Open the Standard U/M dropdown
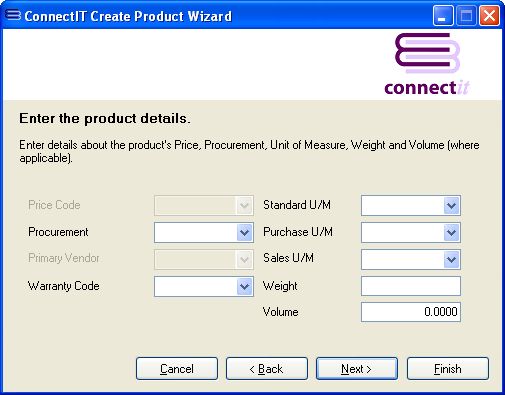Image resolution: width=505 pixels, height=395 pixels. point(451,205)
